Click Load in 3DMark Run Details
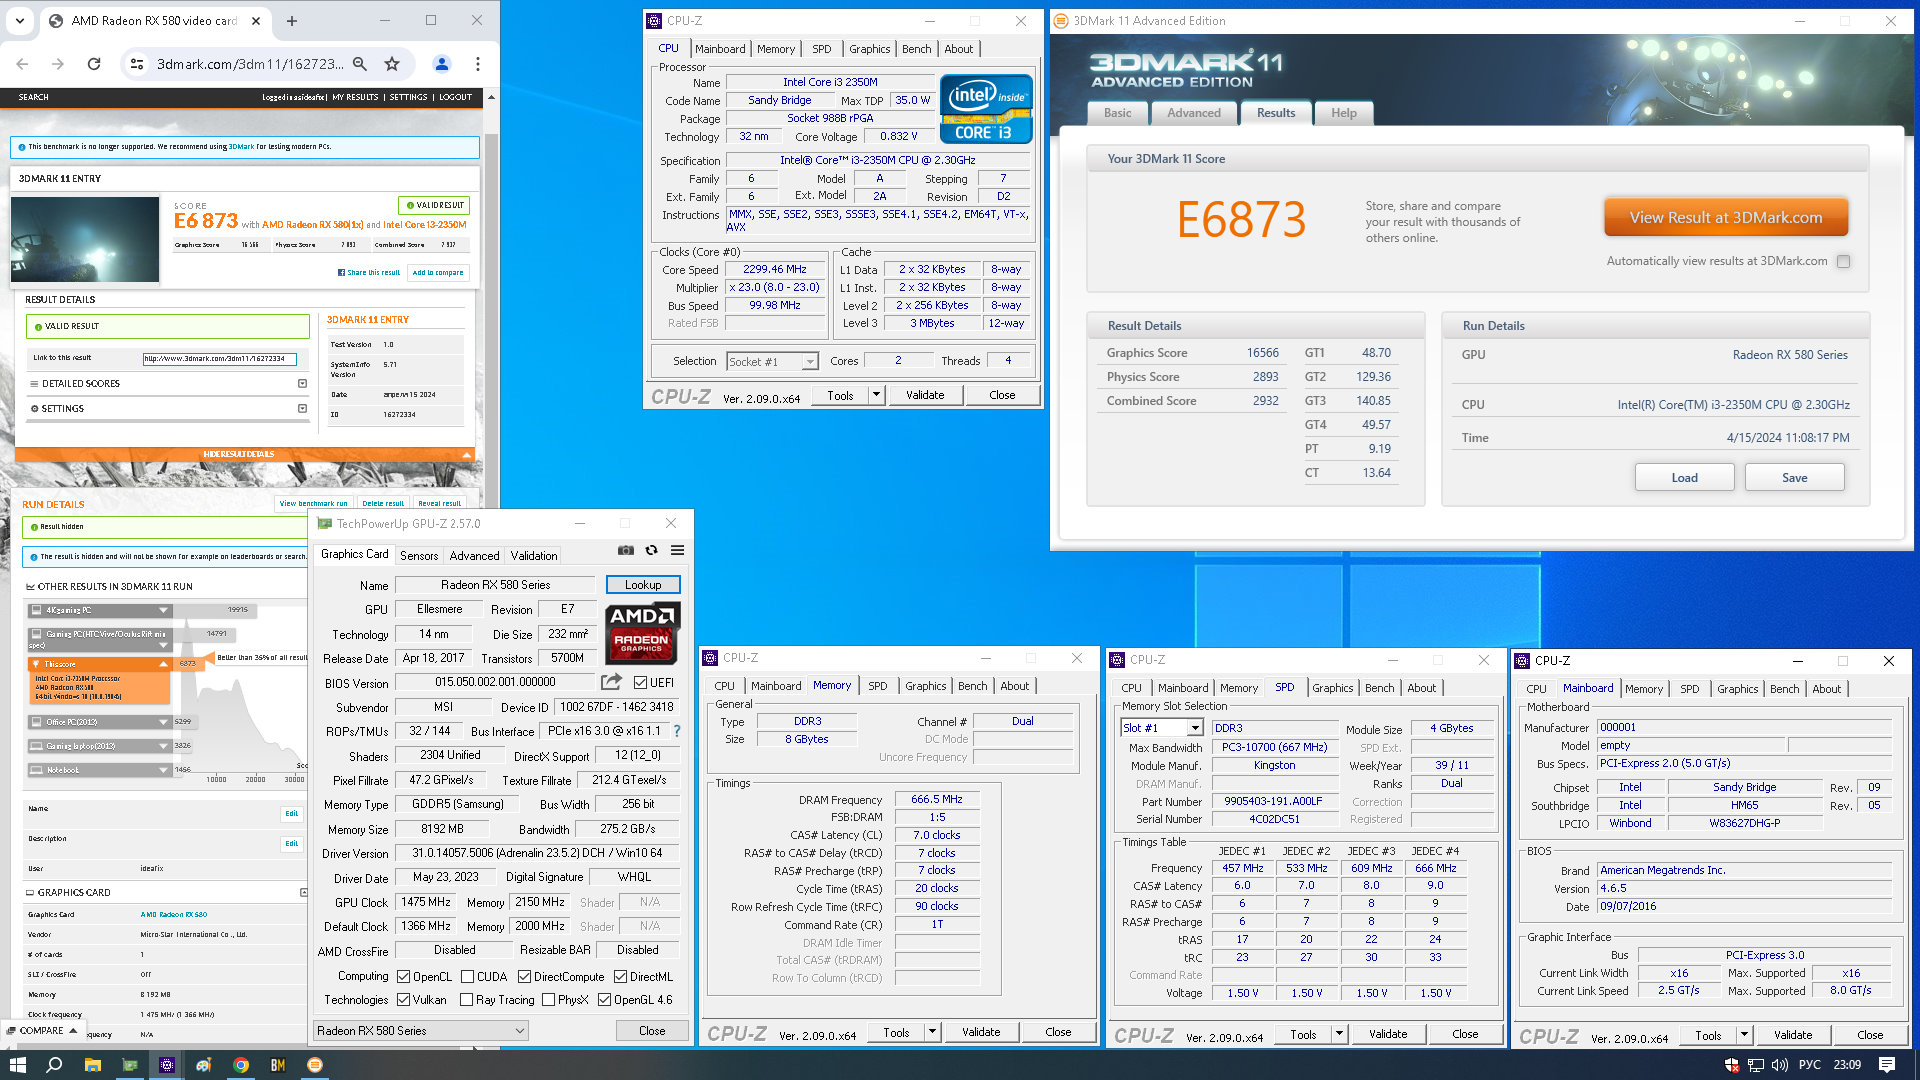This screenshot has height=1080, width=1920. click(x=1684, y=478)
